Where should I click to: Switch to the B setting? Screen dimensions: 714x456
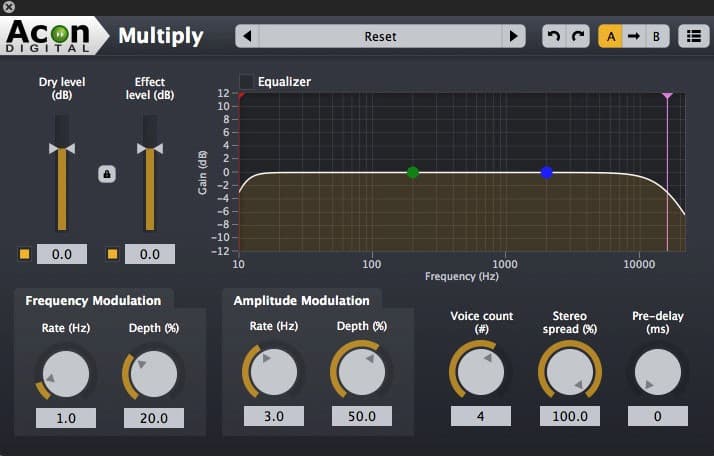(656, 36)
